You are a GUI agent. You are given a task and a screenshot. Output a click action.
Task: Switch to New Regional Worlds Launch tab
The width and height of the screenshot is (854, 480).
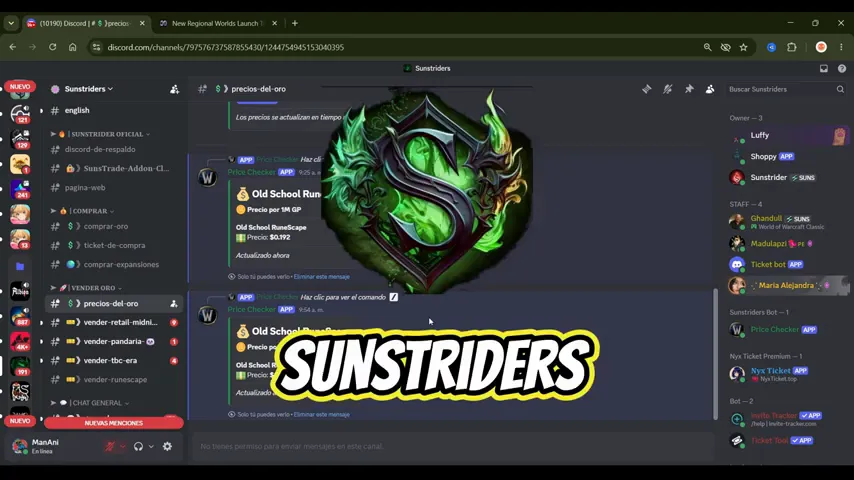217,23
